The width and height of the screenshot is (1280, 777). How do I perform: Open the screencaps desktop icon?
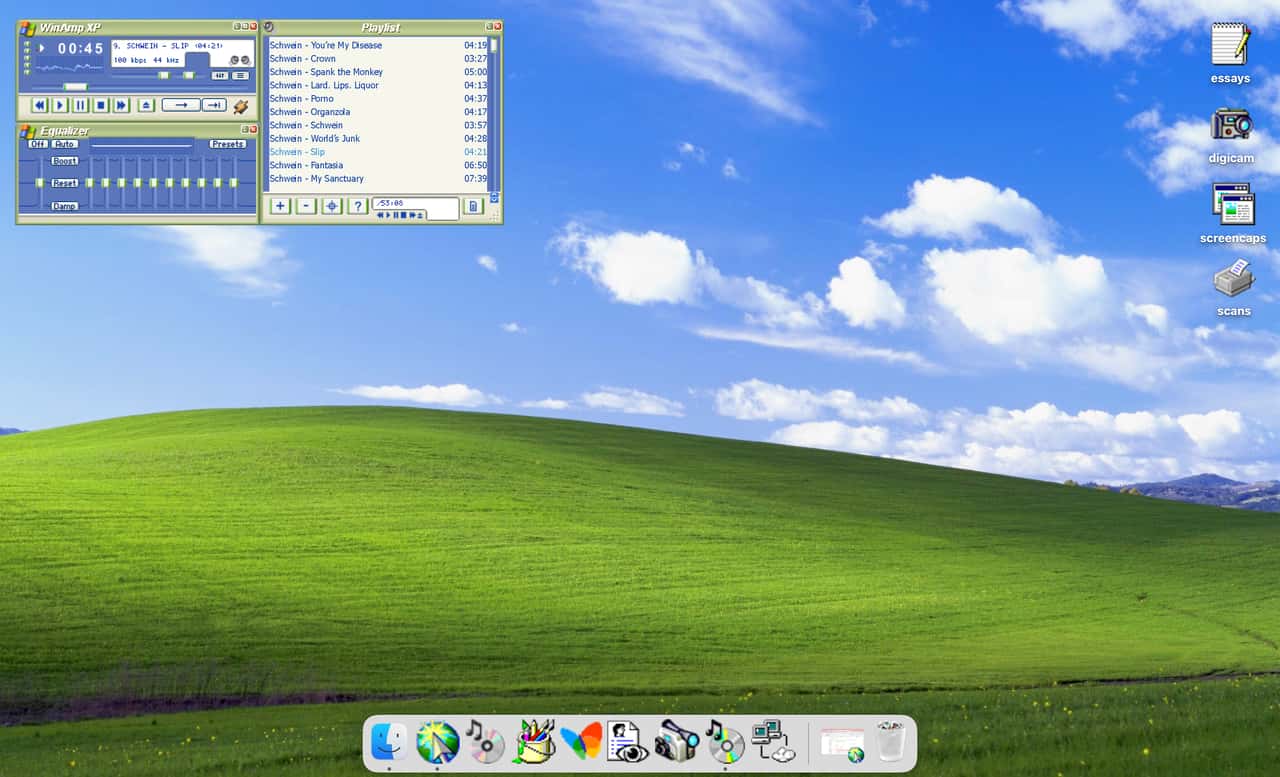[x=1233, y=213]
